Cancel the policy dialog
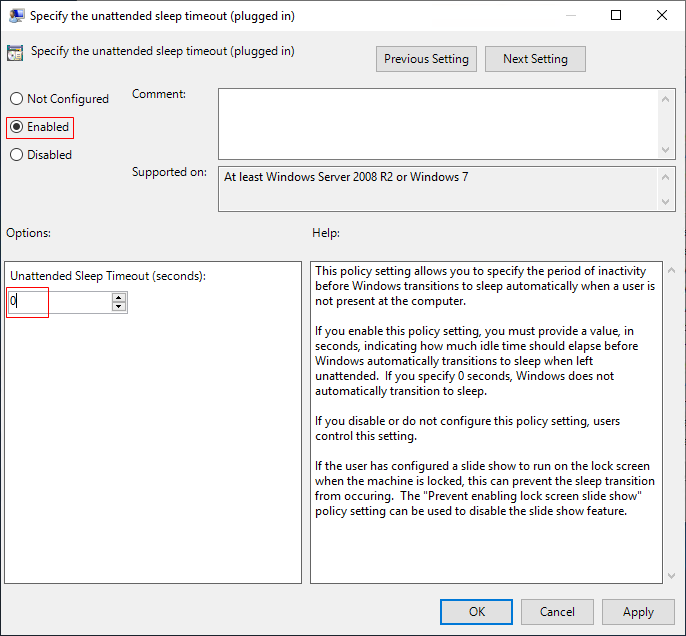The height and width of the screenshot is (636, 686). pos(557,612)
